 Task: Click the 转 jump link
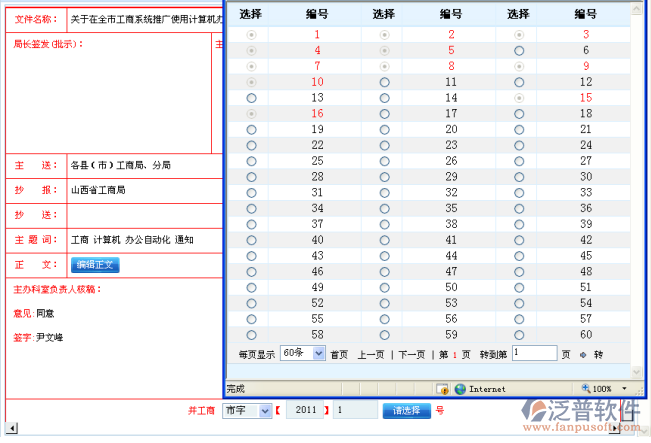[598, 355]
